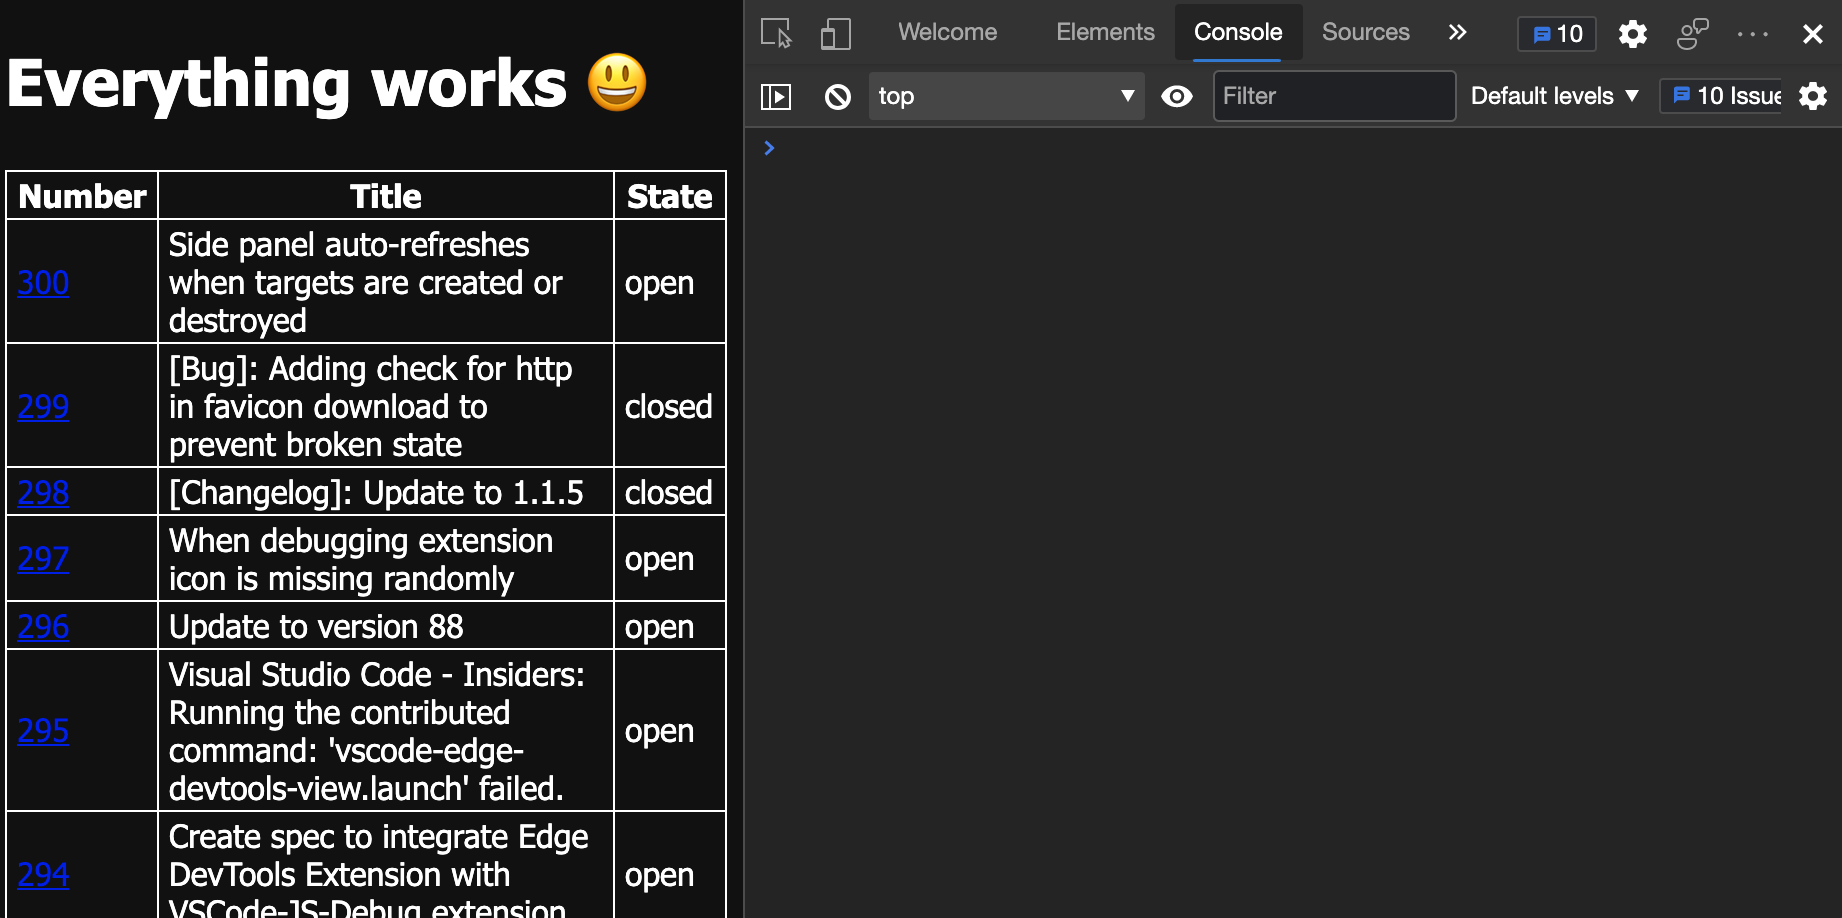Show the console sidebar
Image resolution: width=1842 pixels, height=918 pixels.
(x=776, y=96)
